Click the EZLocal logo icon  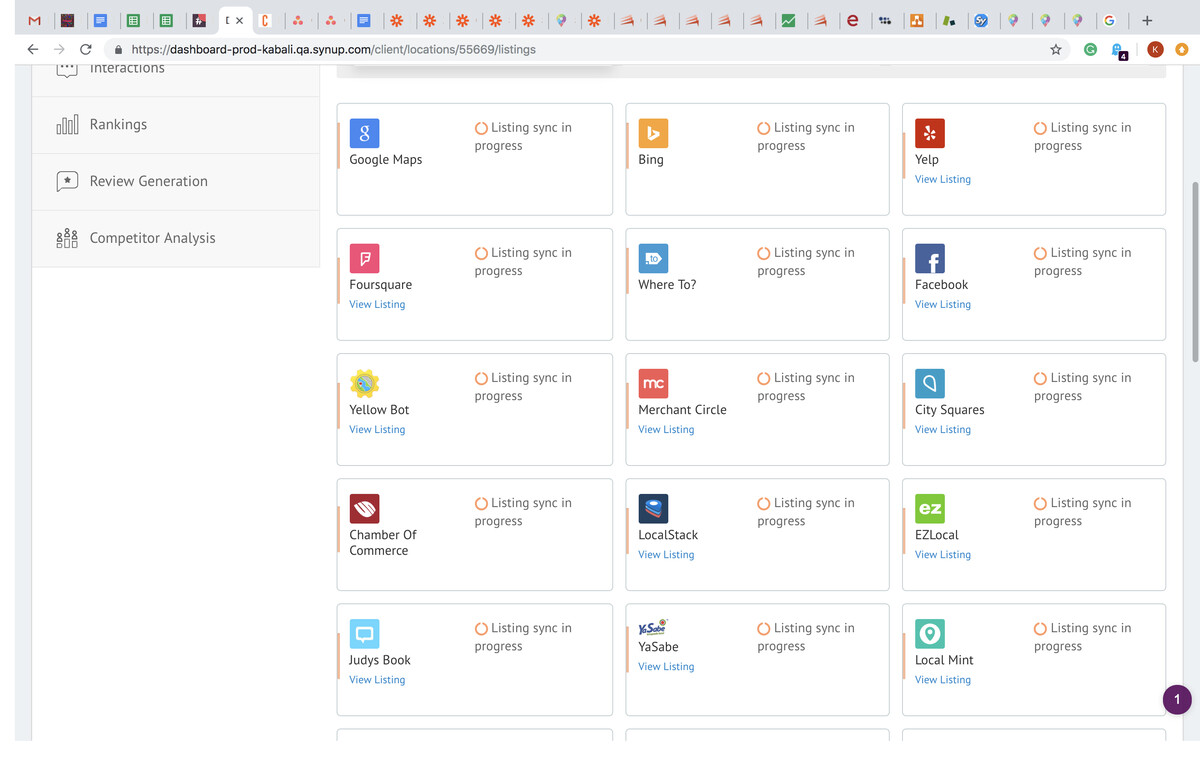[x=929, y=508]
